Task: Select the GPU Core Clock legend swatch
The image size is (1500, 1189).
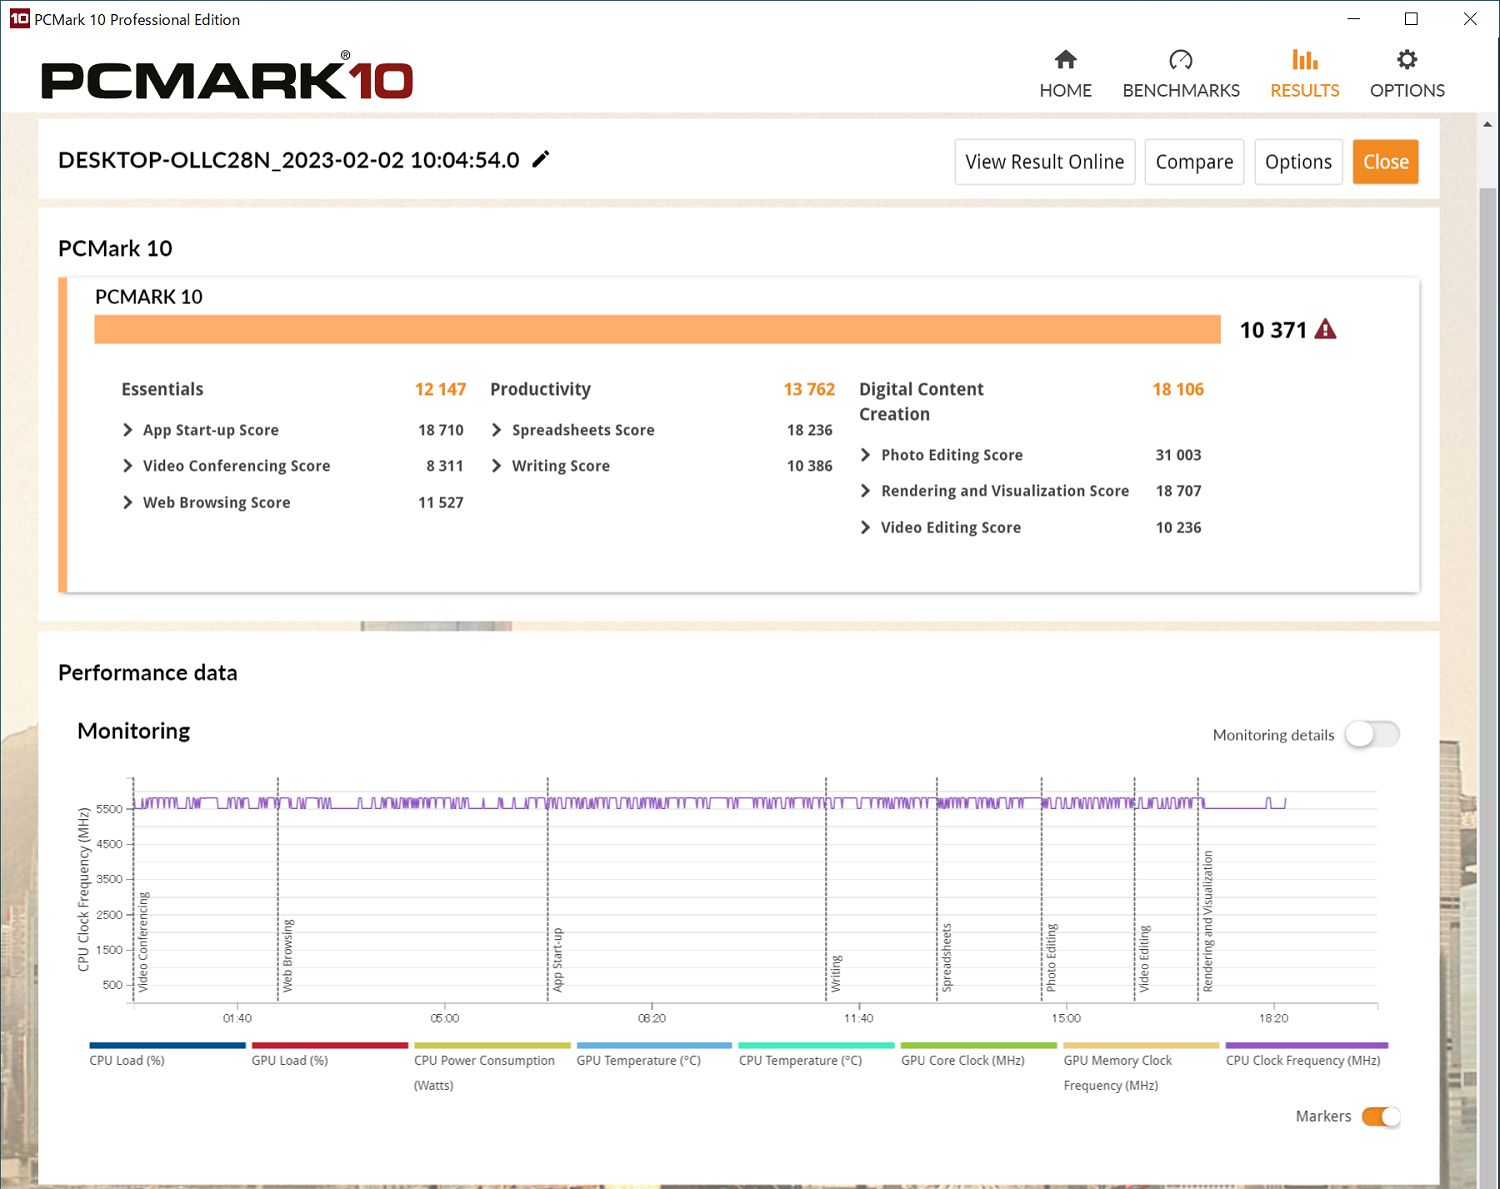Action: [x=979, y=1045]
